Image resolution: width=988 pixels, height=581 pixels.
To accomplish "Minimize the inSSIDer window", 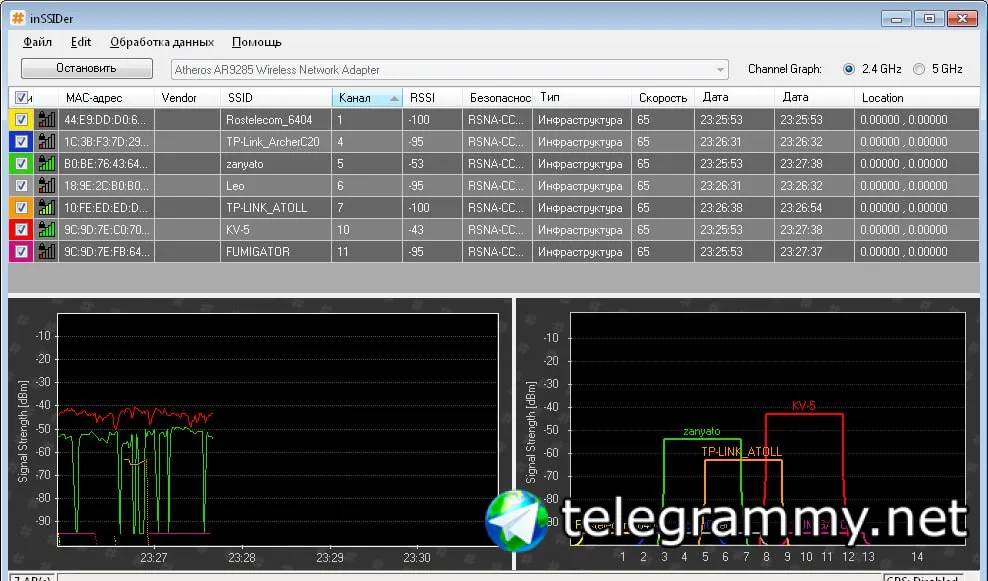I will (896, 18).
